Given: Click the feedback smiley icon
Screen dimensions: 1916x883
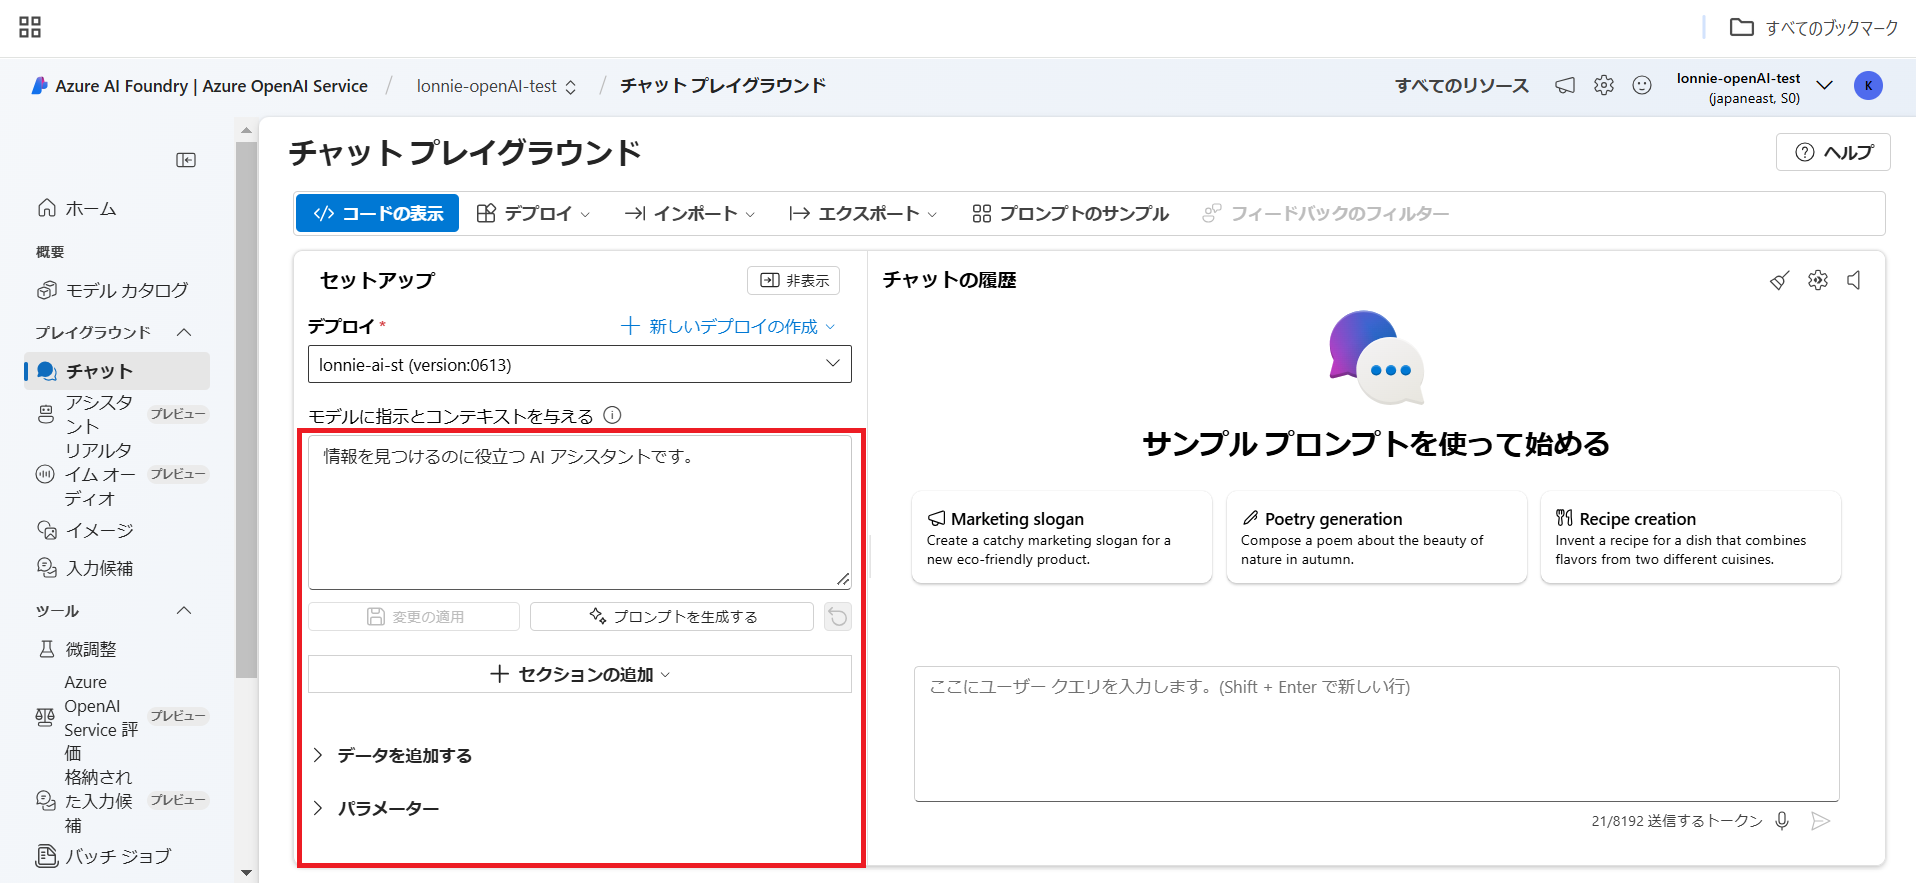Looking at the screenshot, I should tap(1642, 85).
